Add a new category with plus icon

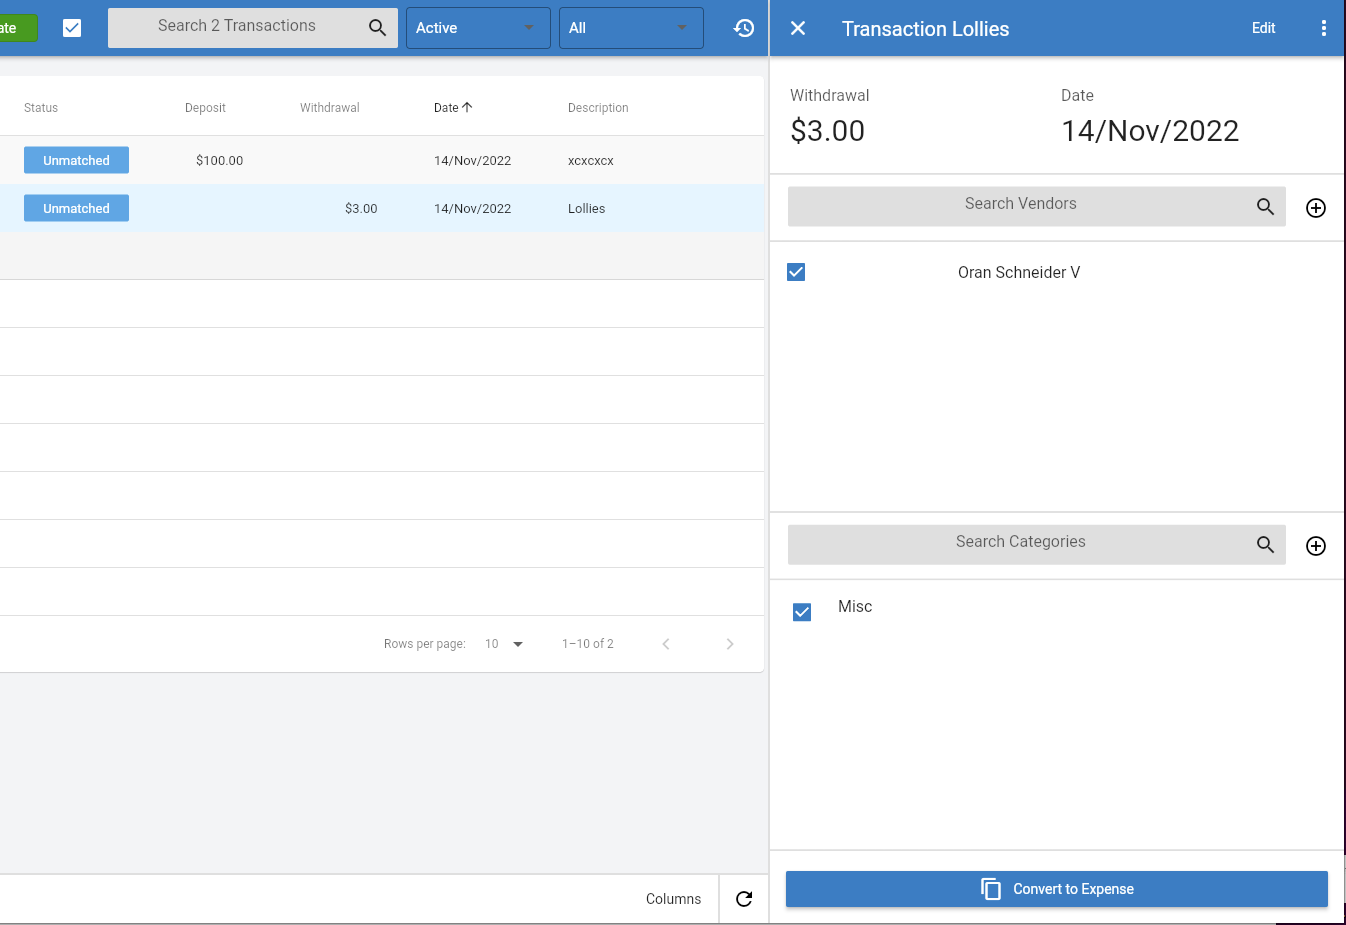1316,546
